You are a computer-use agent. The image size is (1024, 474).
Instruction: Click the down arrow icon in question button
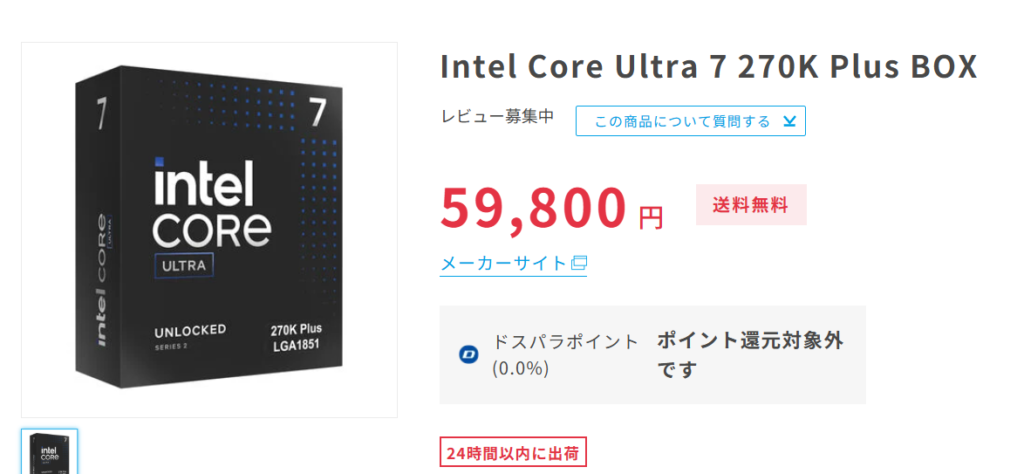pos(789,121)
